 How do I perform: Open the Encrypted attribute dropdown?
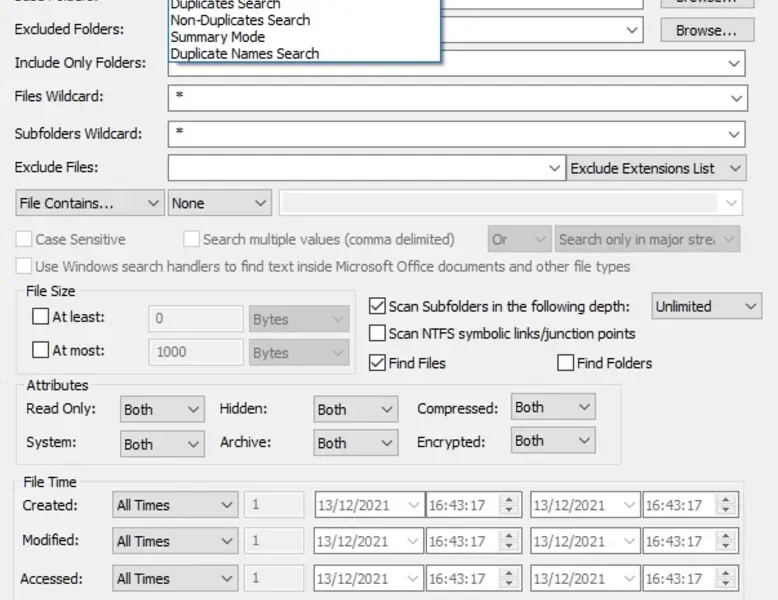[553, 441]
